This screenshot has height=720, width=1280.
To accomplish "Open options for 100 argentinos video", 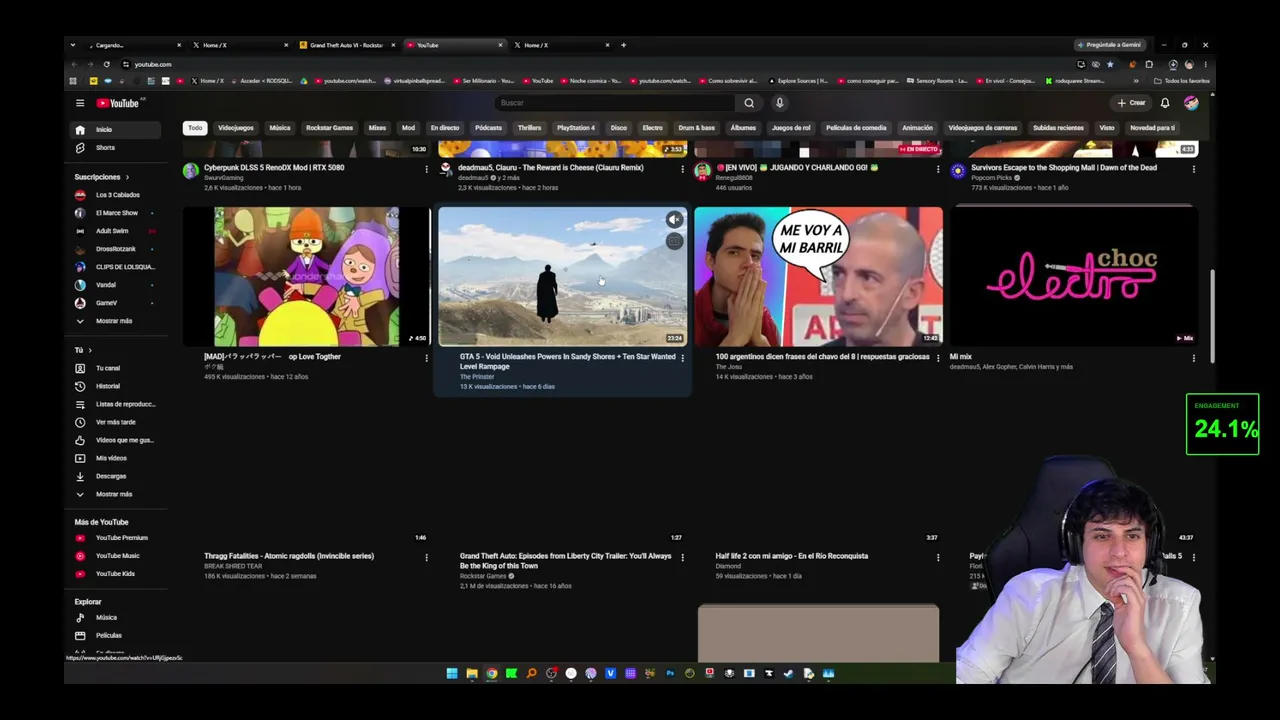I will [x=938, y=358].
